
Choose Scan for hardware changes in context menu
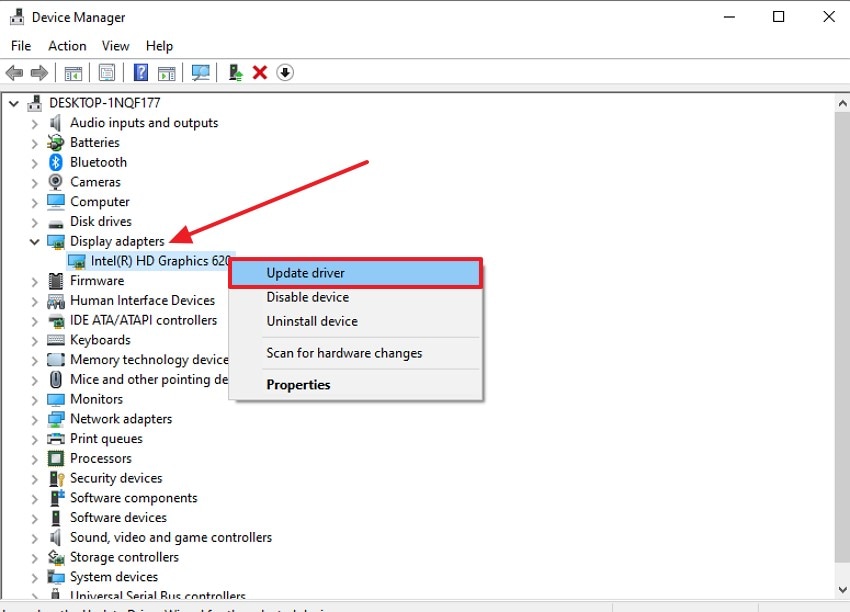click(x=355, y=353)
